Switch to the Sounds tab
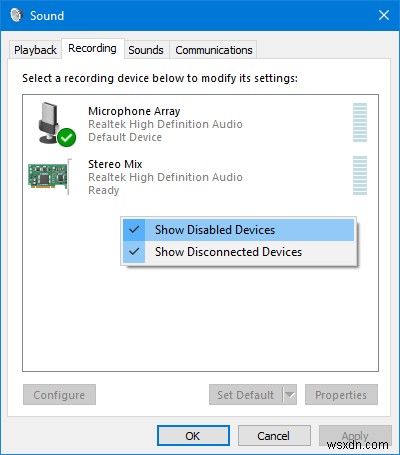400x455 pixels. click(146, 50)
